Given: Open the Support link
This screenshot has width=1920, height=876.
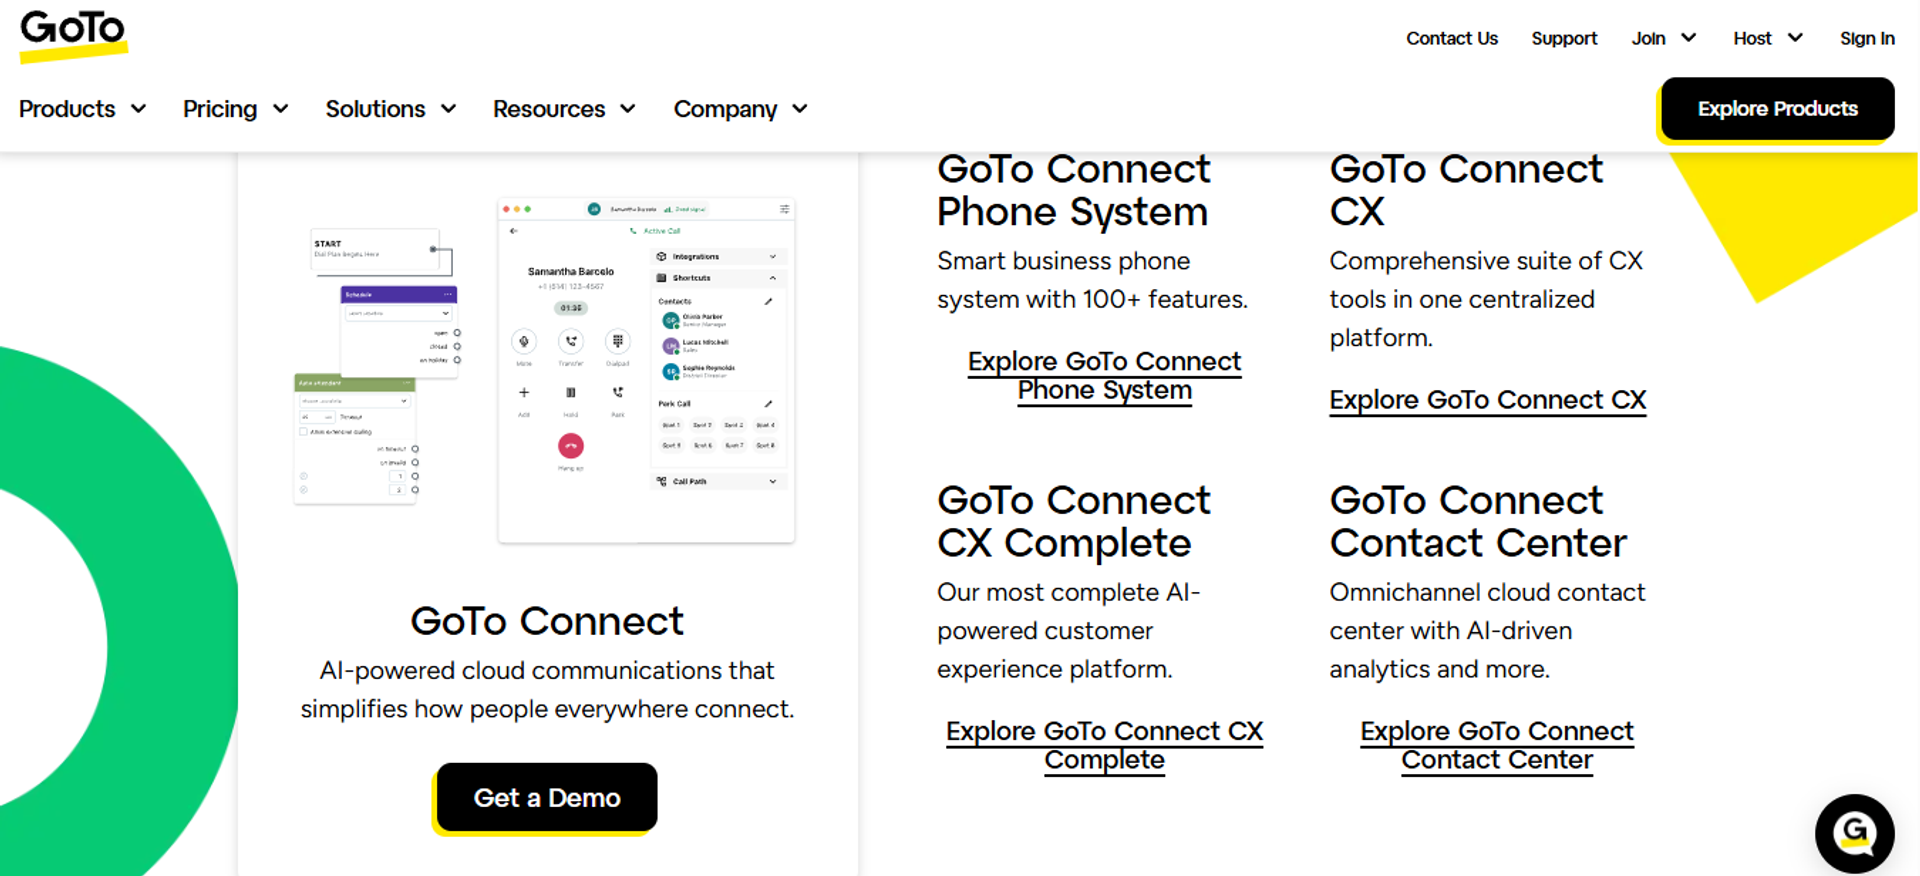Looking at the screenshot, I should click(x=1564, y=38).
